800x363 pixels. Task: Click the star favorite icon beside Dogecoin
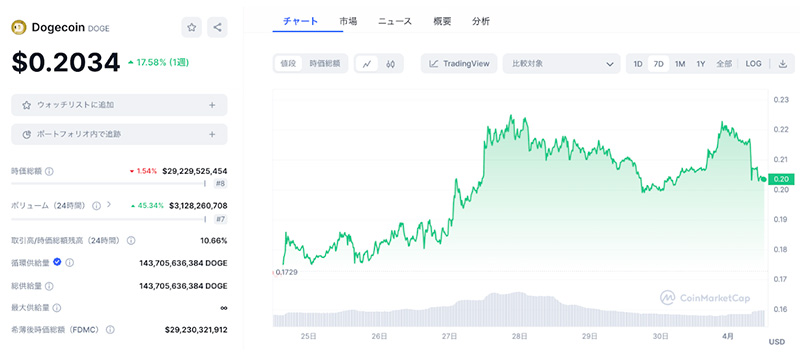tap(191, 28)
